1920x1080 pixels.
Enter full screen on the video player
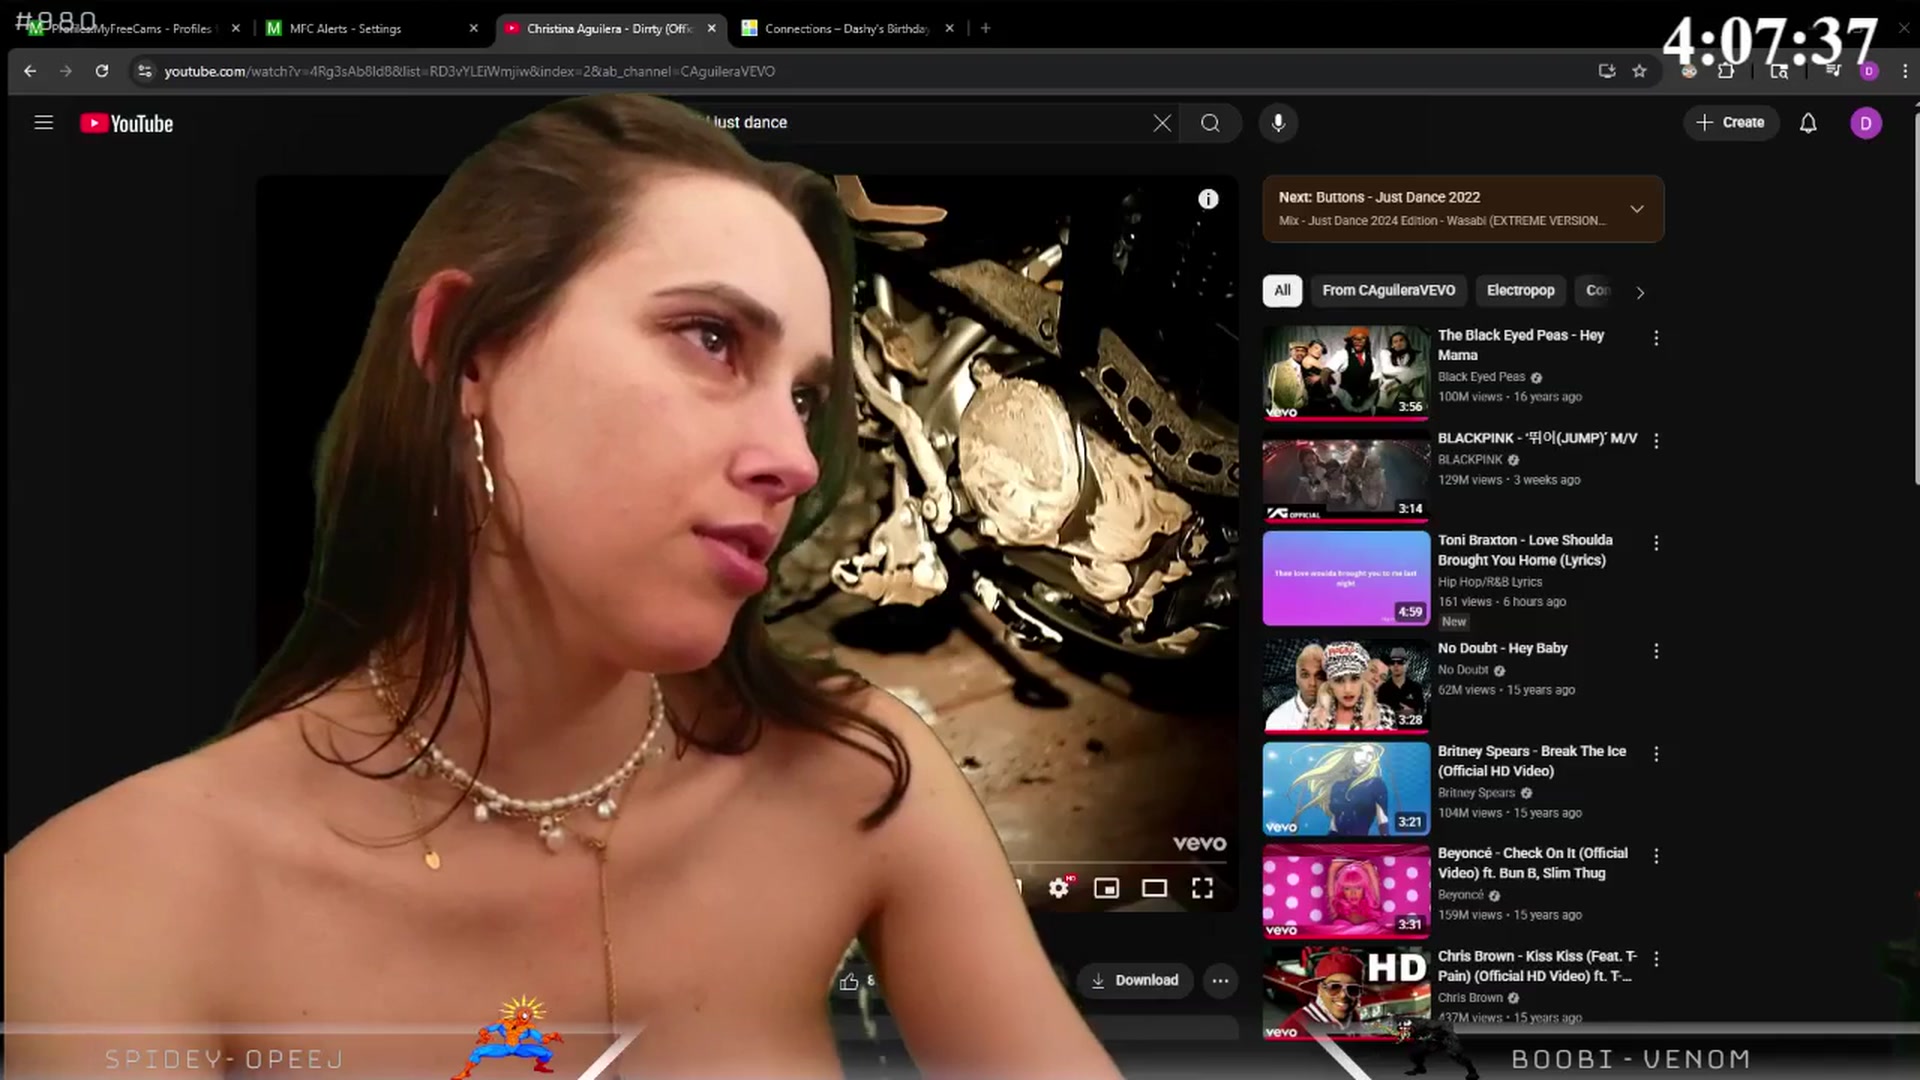click(x=1202, y=888)
